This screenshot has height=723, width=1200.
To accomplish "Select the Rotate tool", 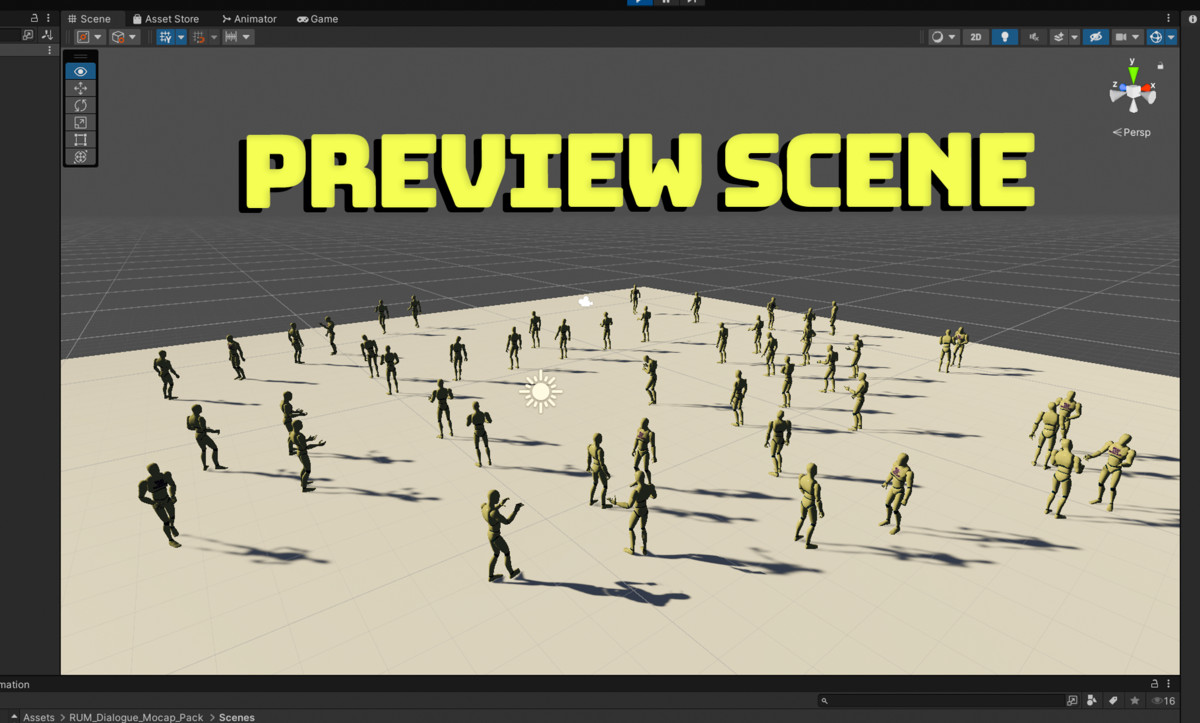I will (81, 105).
